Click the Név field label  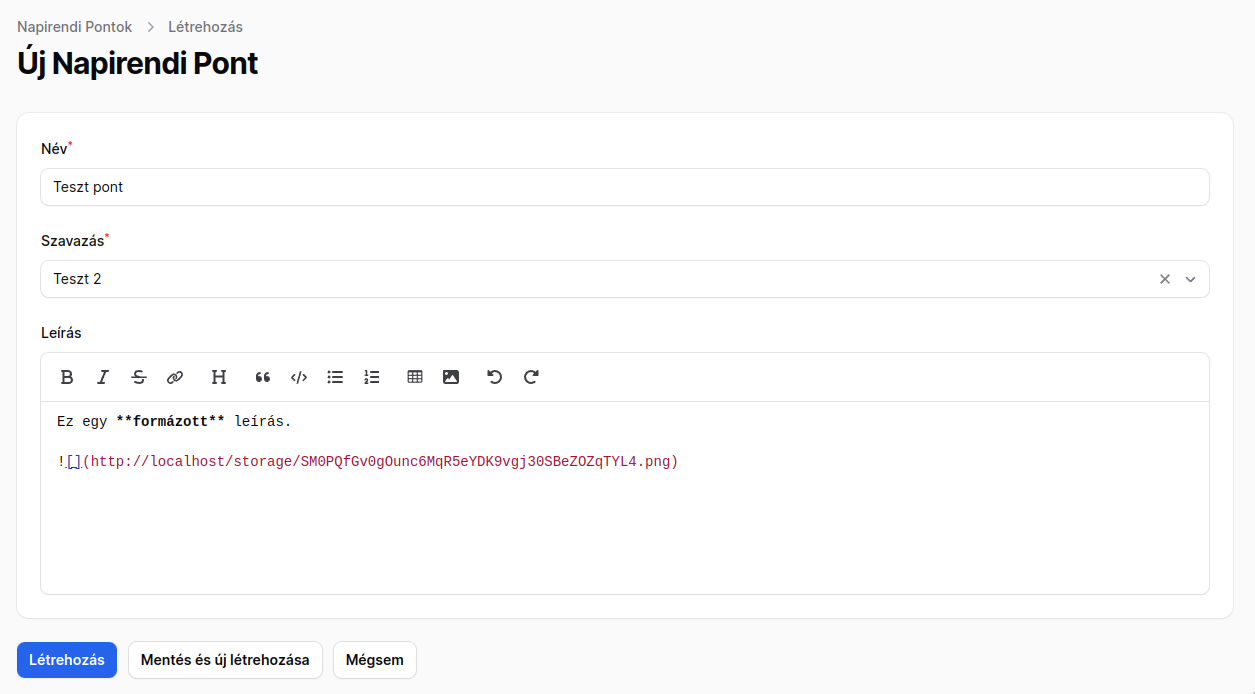[55, 149]
